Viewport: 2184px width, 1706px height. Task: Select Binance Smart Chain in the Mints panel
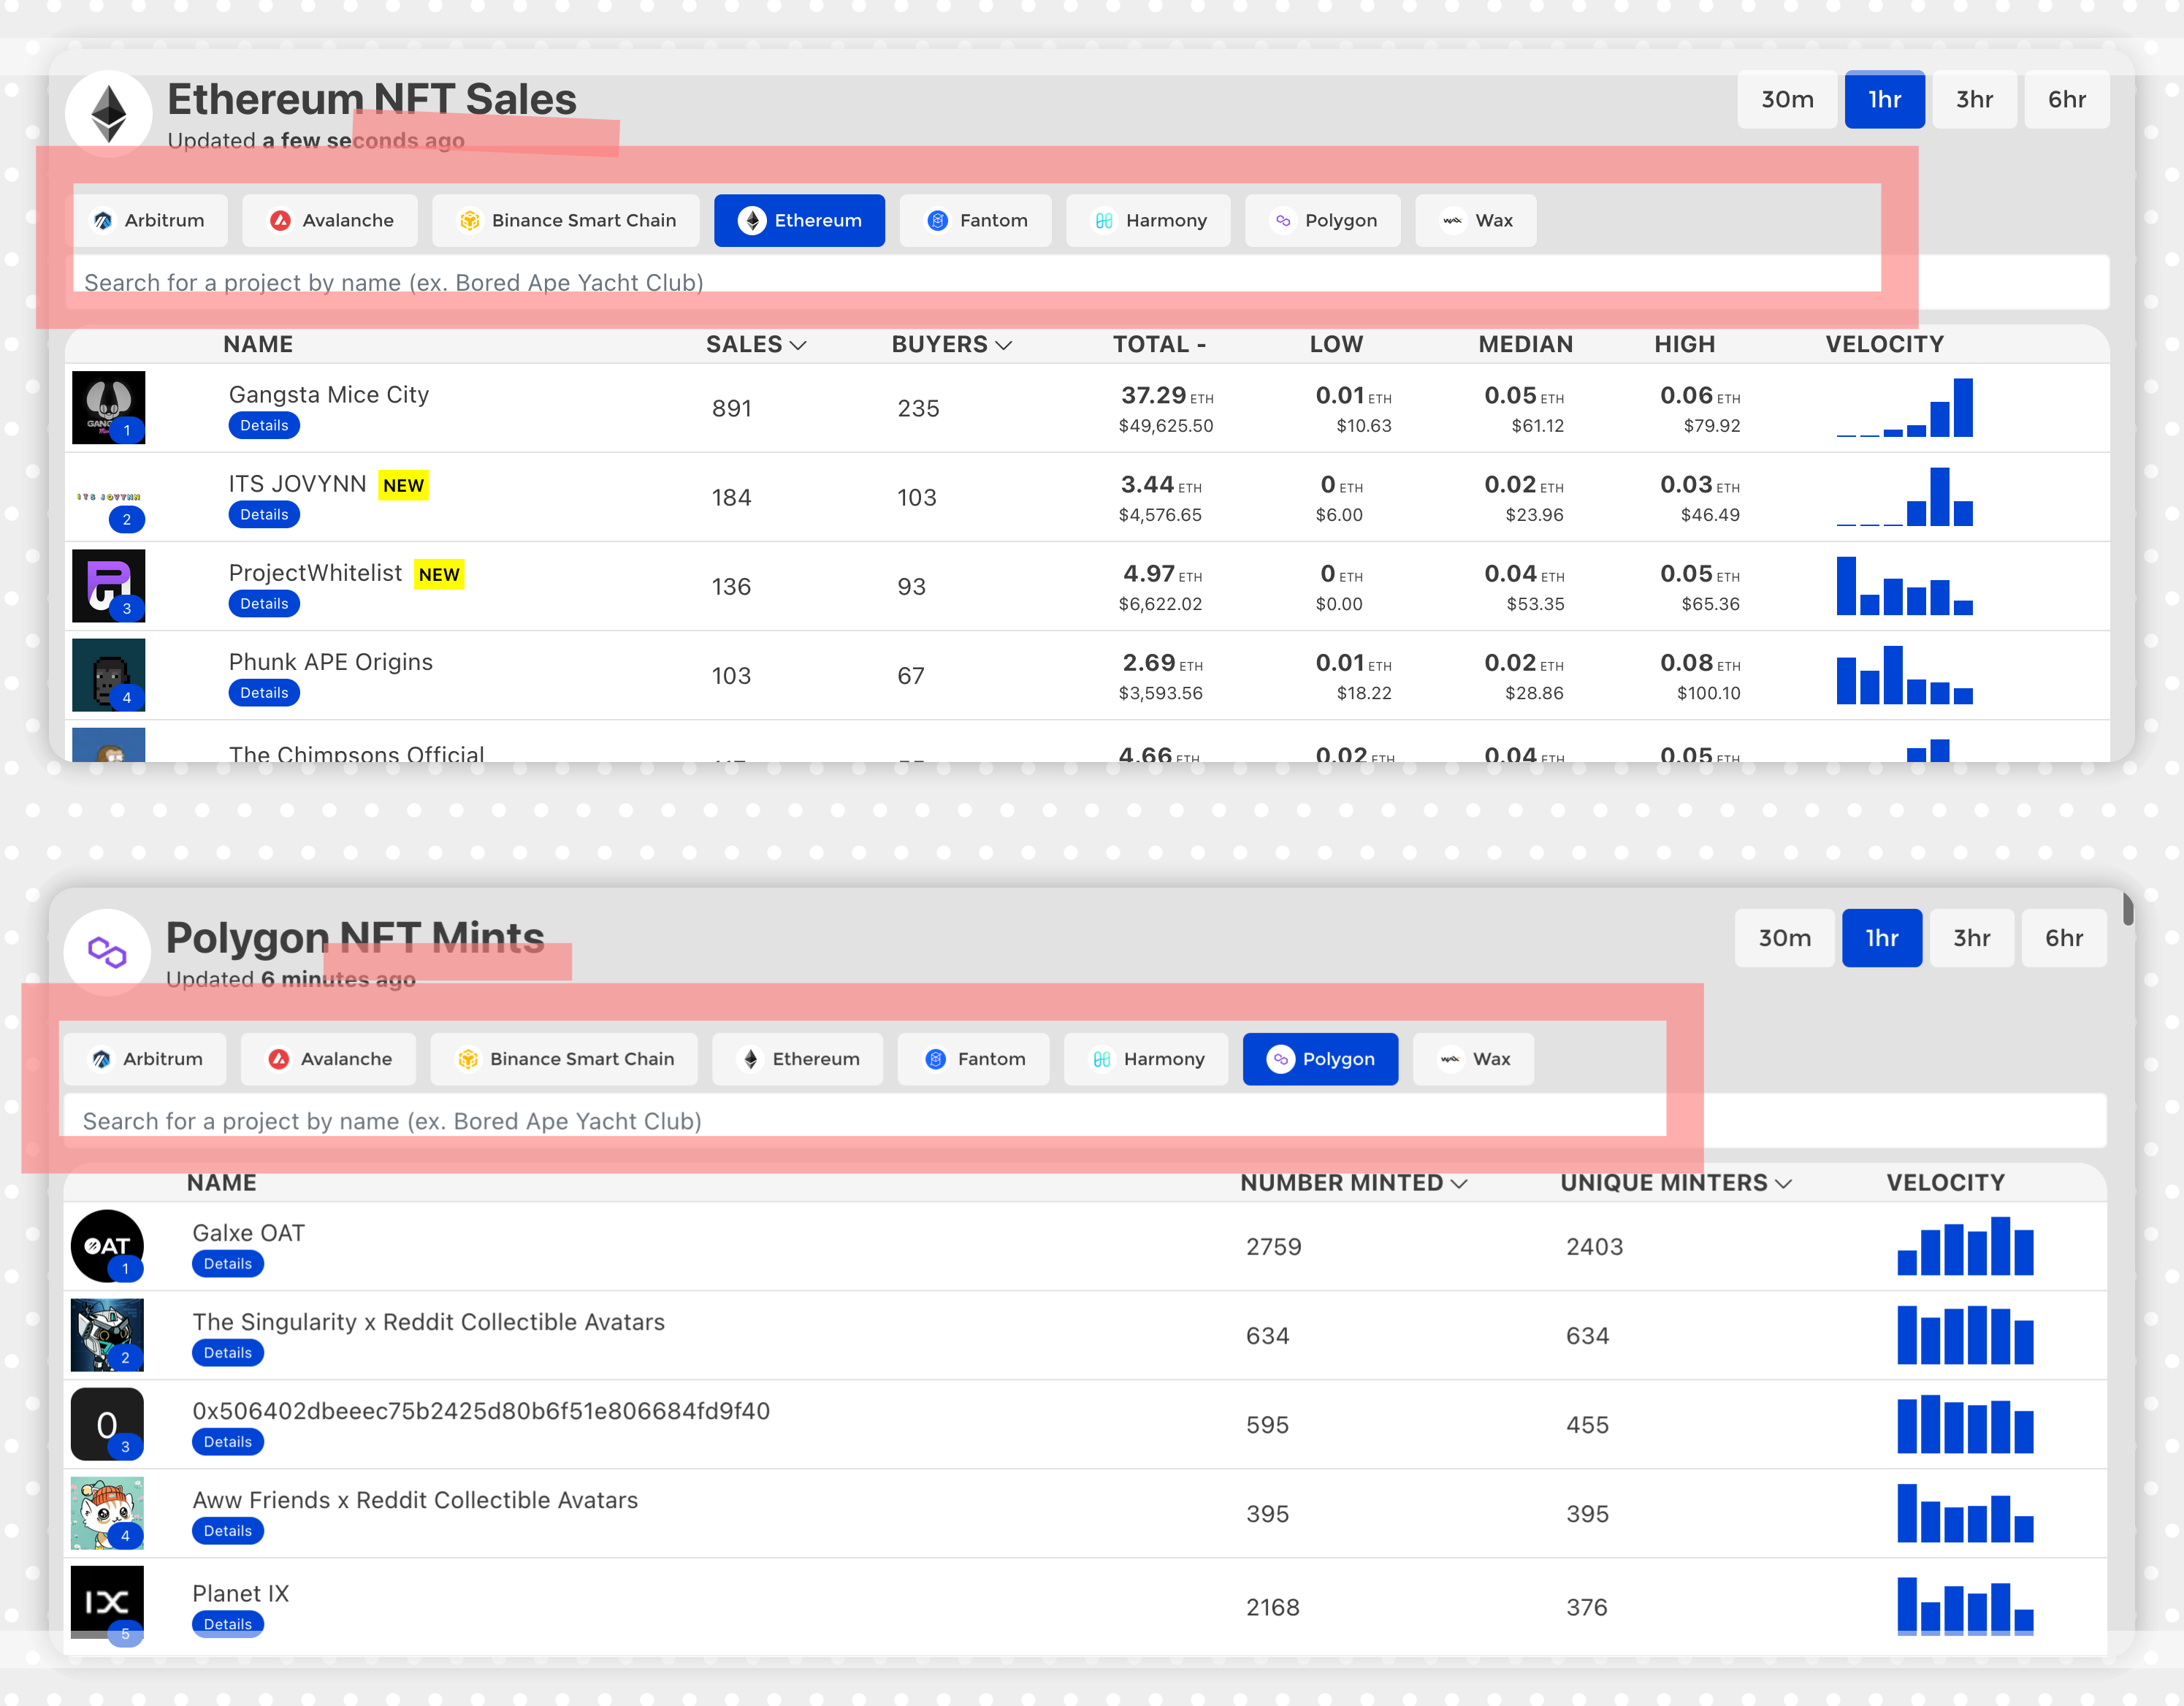click(x=564, y=1059)
